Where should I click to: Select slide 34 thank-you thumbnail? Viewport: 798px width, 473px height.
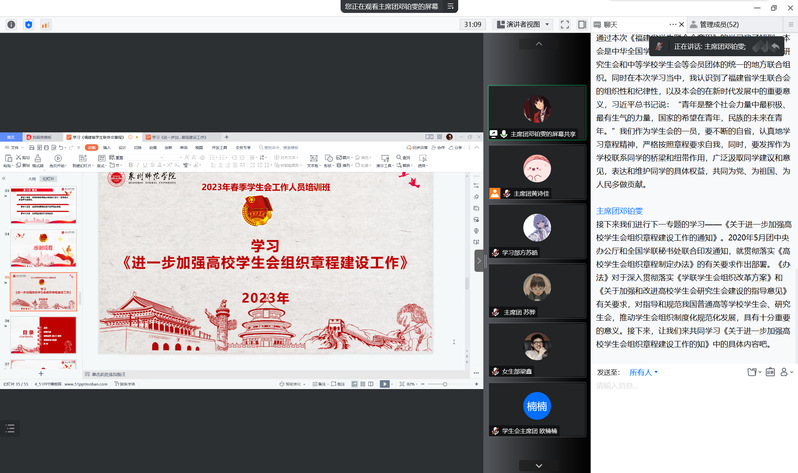pos(43,248)
